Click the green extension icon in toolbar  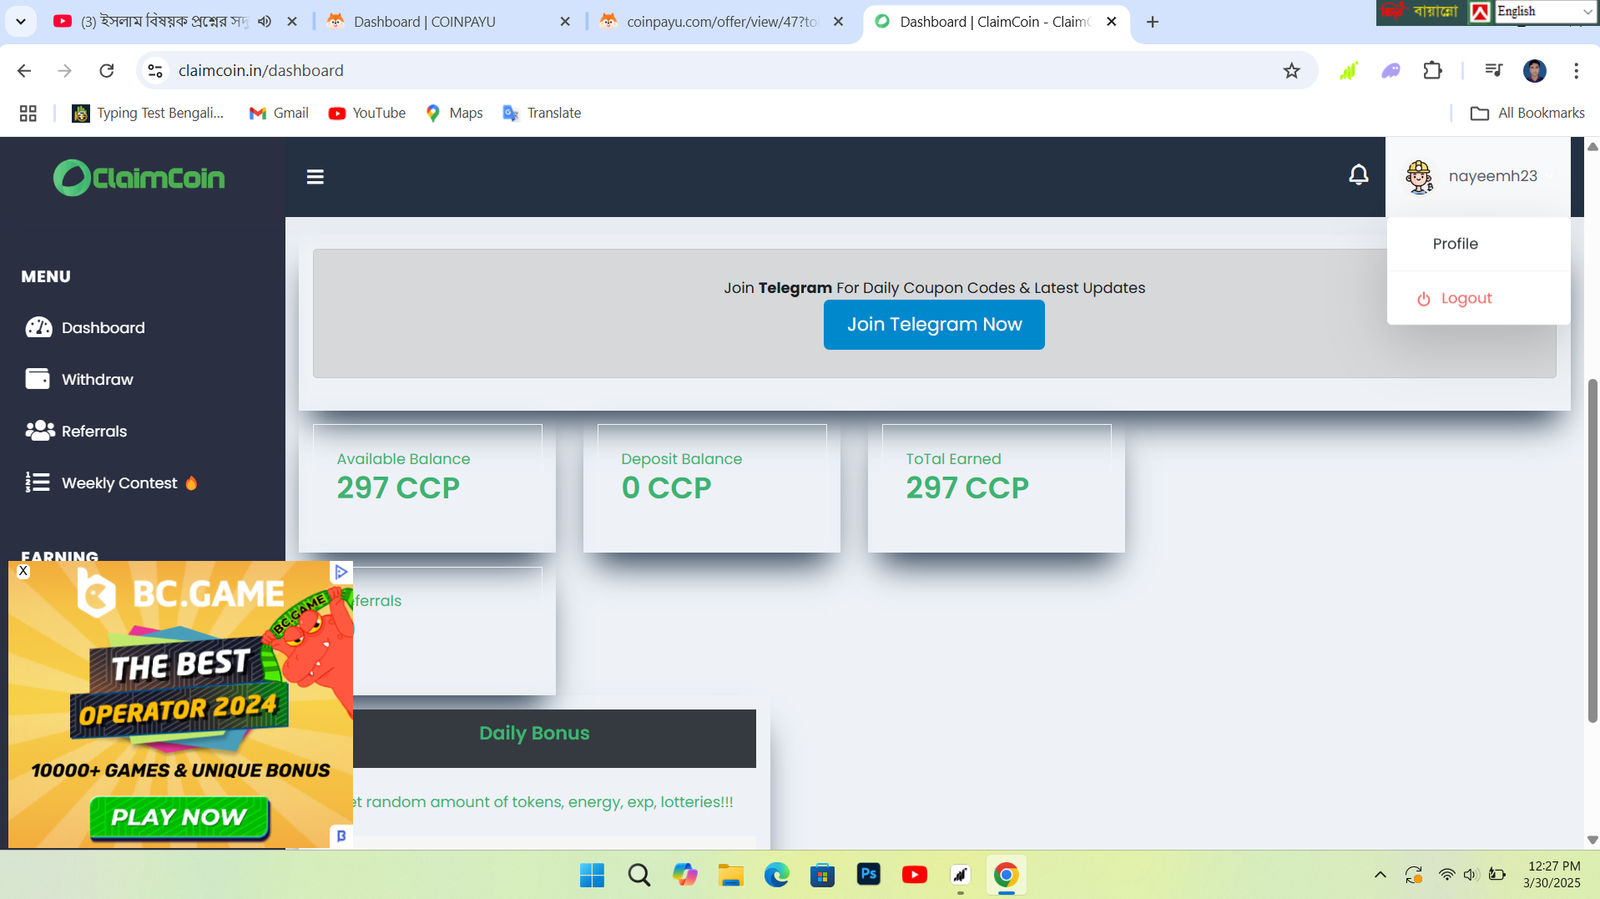pos(1349,70)
